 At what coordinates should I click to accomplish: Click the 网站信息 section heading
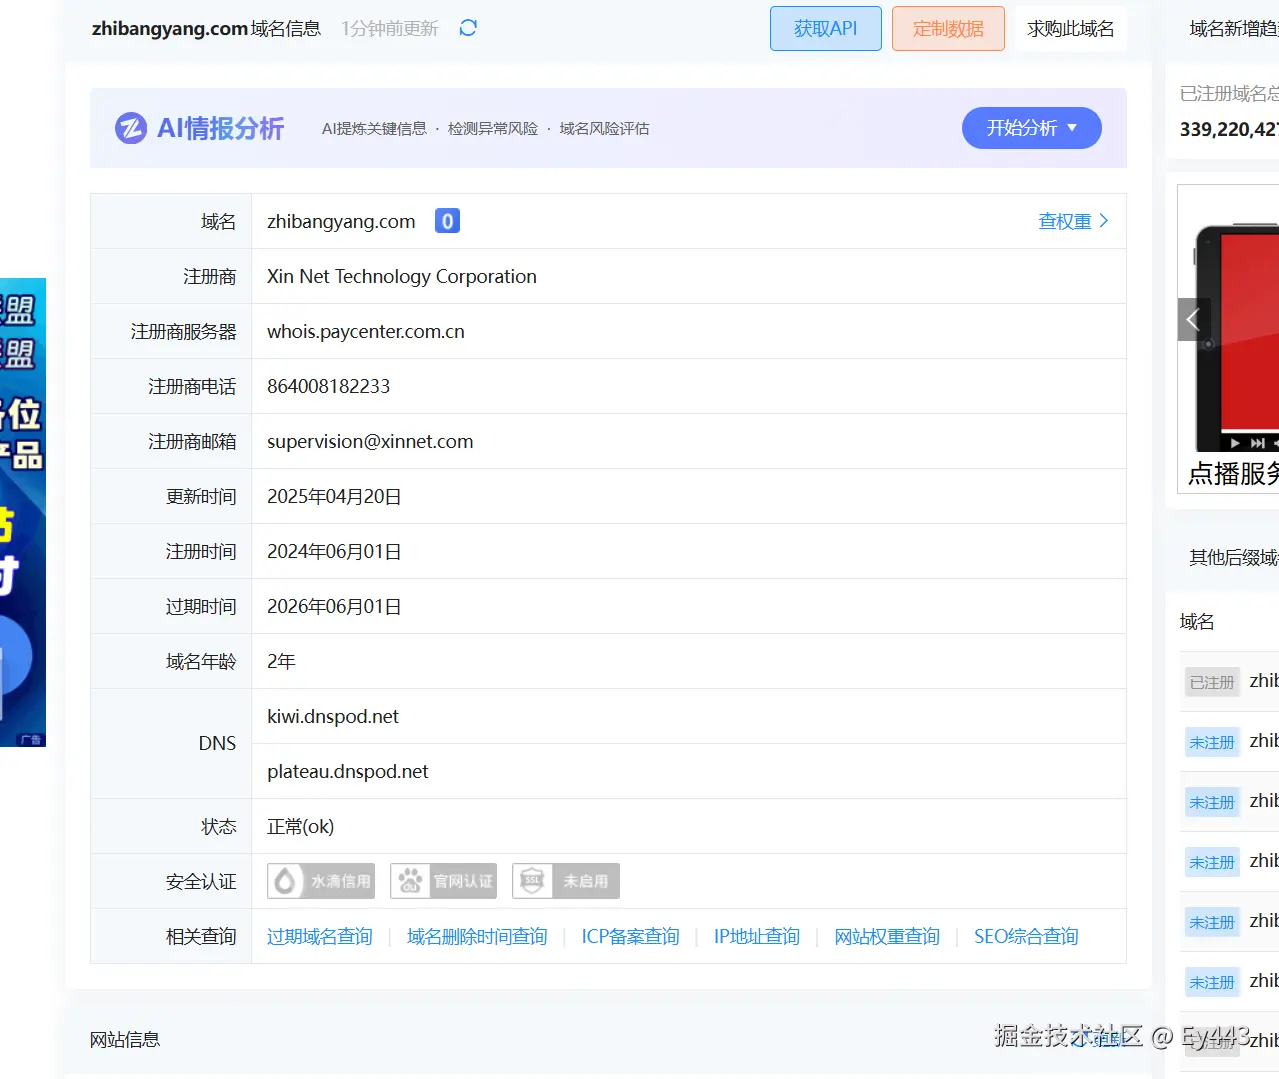pyautogui.click(x=125, y=1039)
